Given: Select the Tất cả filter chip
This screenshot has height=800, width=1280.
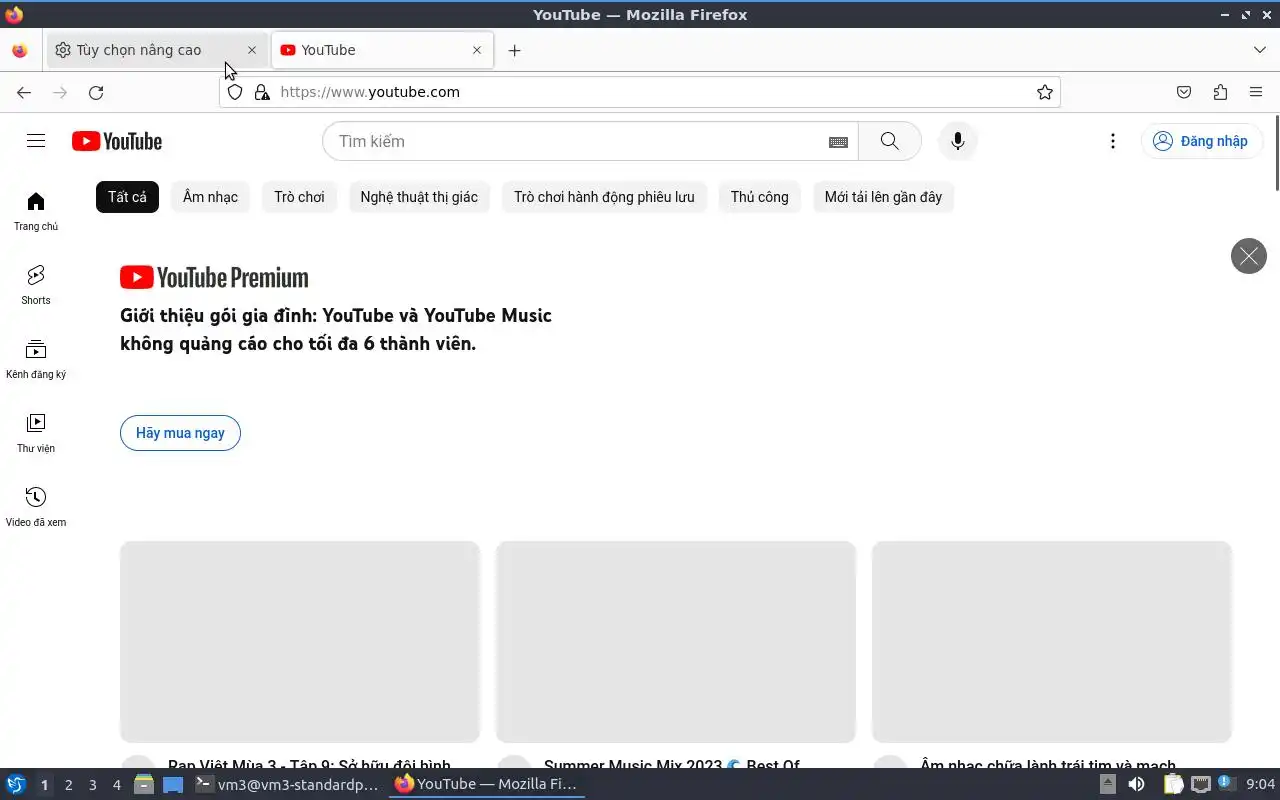Looking at the screenshot, I should [x=127, y=197].
